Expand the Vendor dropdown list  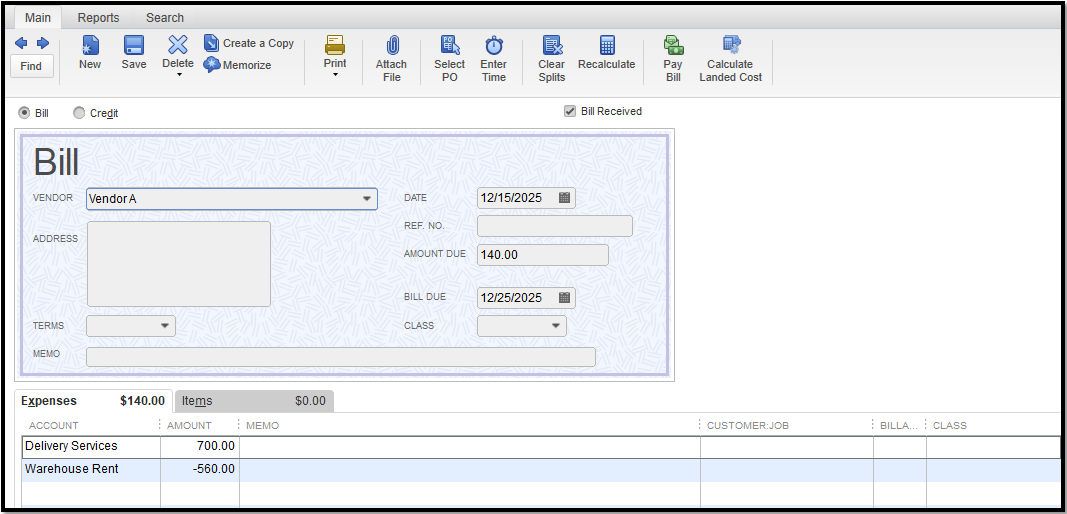click(366, 199)
